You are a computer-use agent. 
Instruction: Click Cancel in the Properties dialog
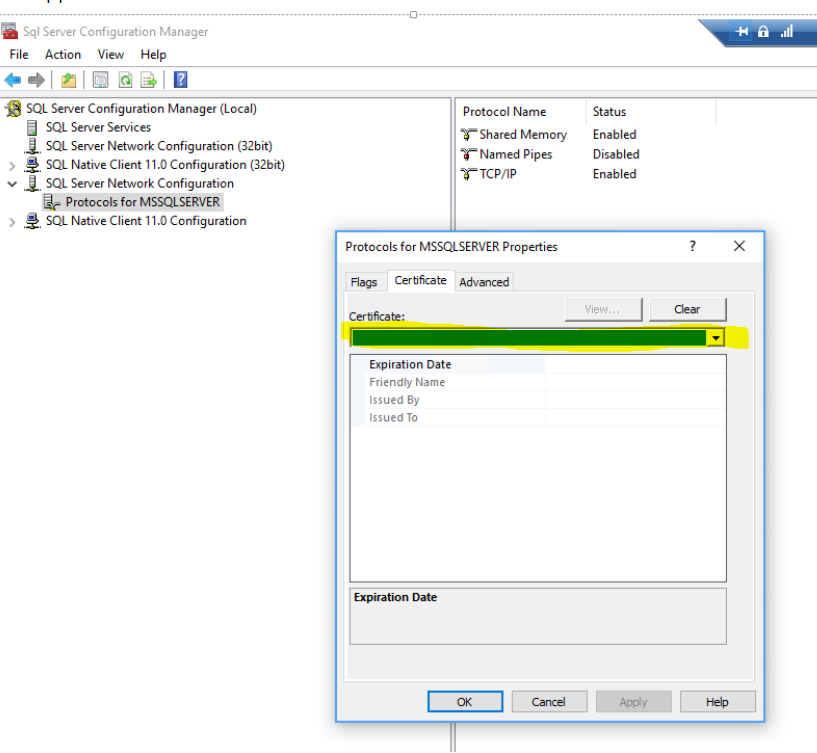pyautogui.click(x=549, y=701)
